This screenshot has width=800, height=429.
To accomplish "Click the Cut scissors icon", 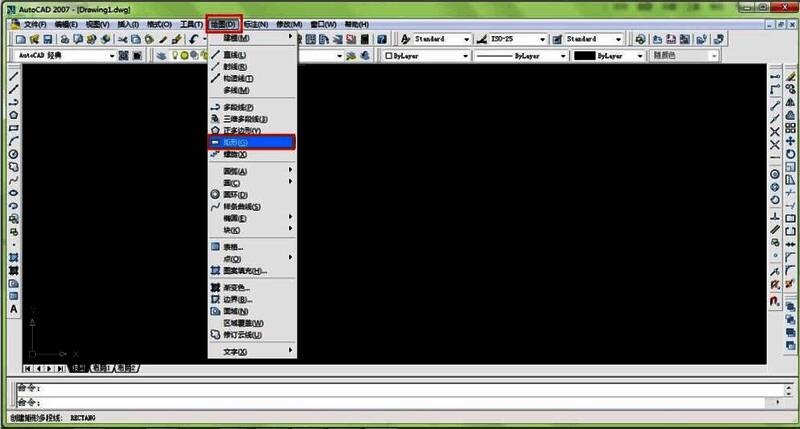I will (x=122, y=39).
